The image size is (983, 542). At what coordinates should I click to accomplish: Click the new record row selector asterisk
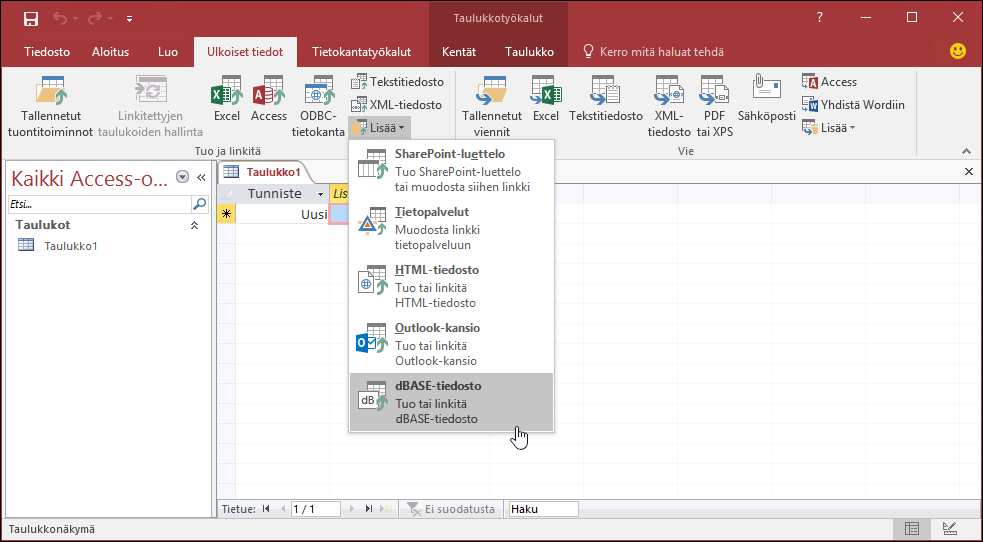pyautogui.click(x=226, y=214)
